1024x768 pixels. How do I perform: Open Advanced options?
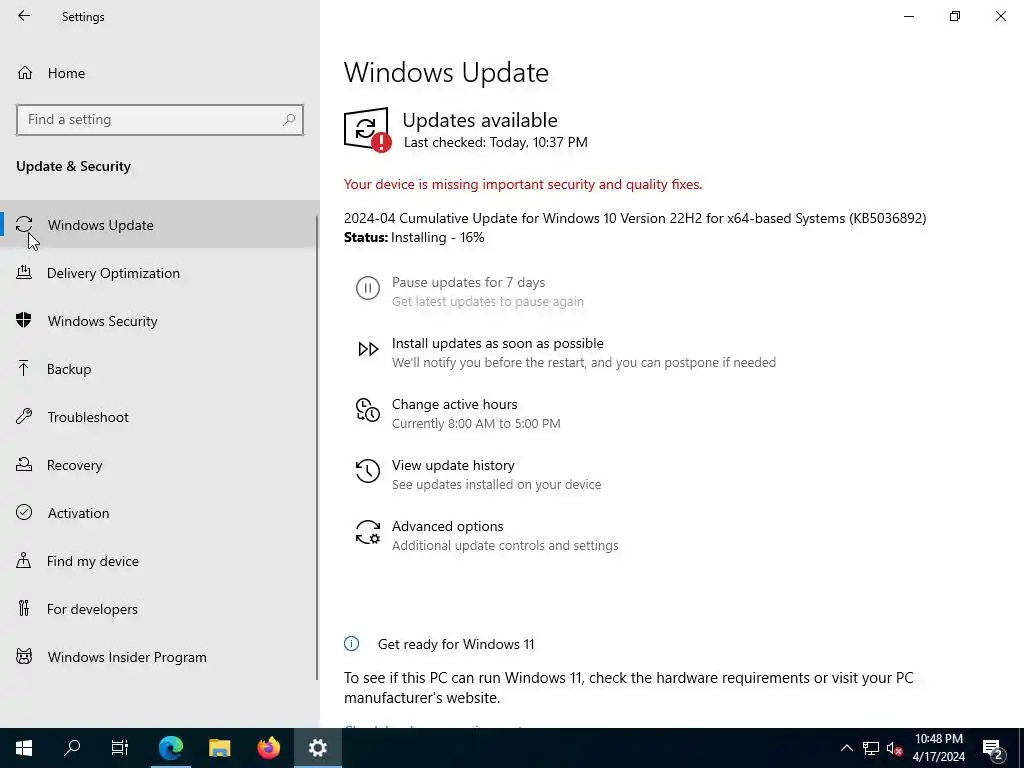coord(447,526)
